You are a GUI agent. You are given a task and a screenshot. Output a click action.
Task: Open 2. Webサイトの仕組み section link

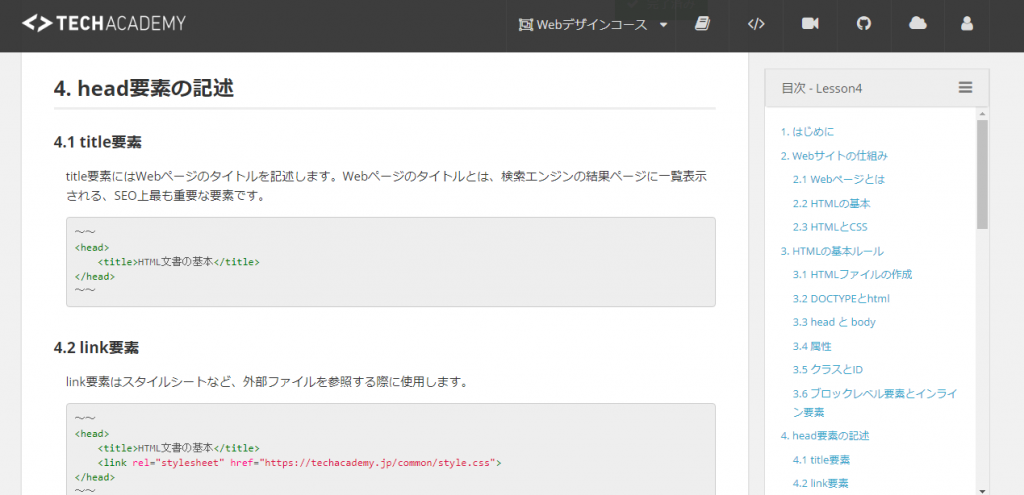[833, 156]
